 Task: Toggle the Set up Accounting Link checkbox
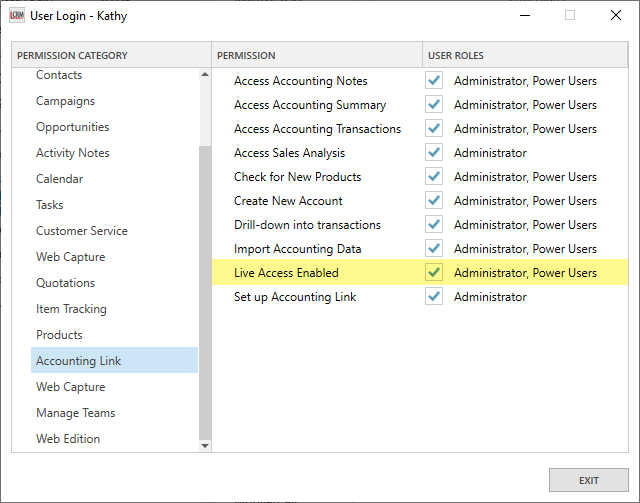pyautogui.click(x=433, y=297)
